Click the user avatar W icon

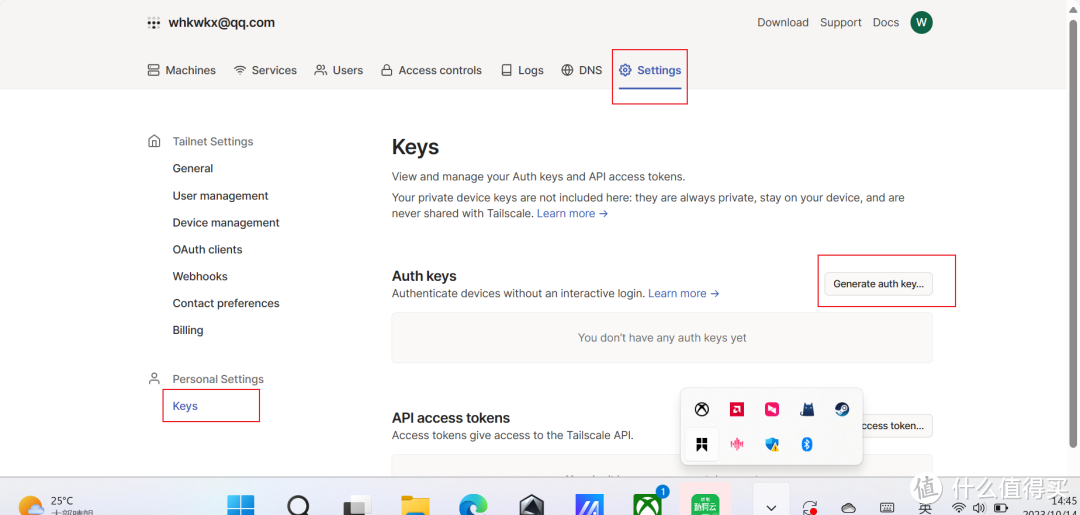click(921, 22)
